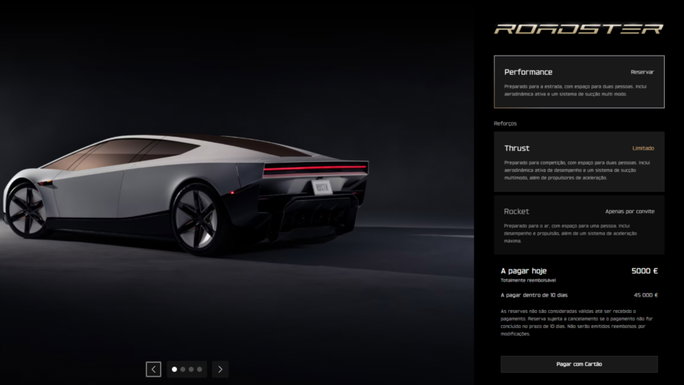684x385 pixels.
Task: Click the Apenas por convite label
Action: [629, 211]
